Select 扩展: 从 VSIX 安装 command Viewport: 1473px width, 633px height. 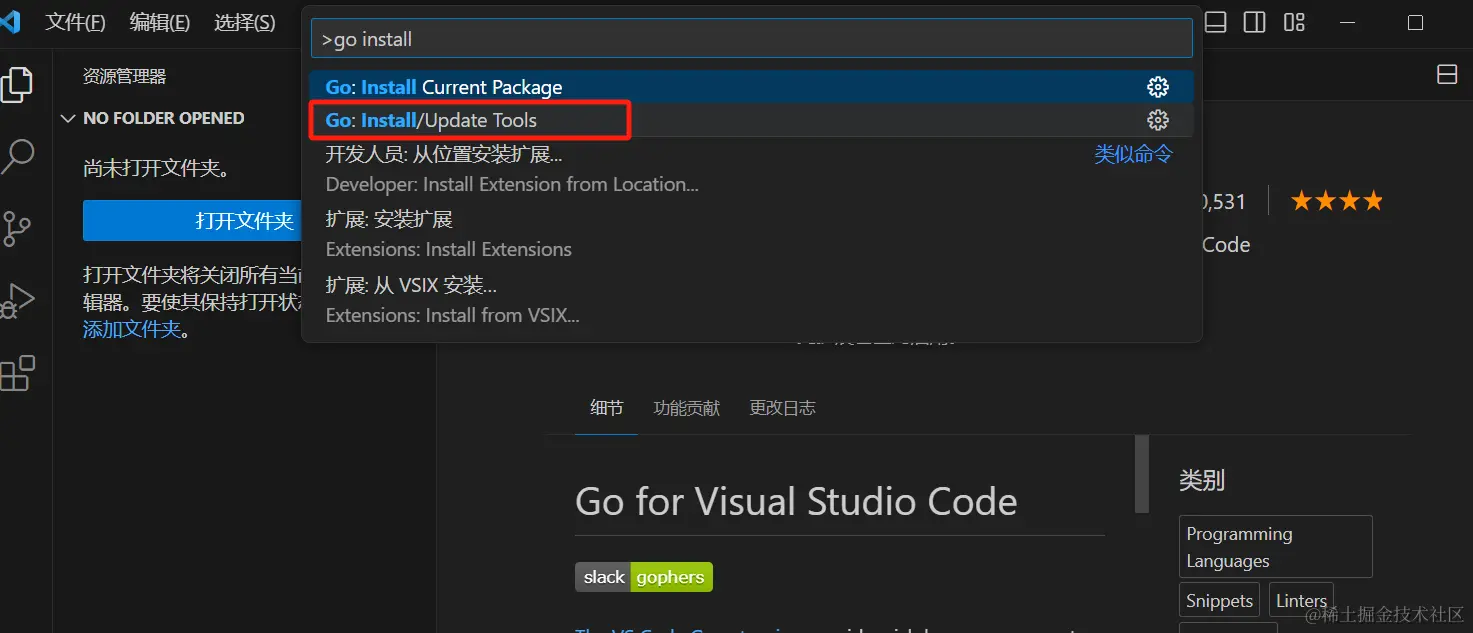752,300
